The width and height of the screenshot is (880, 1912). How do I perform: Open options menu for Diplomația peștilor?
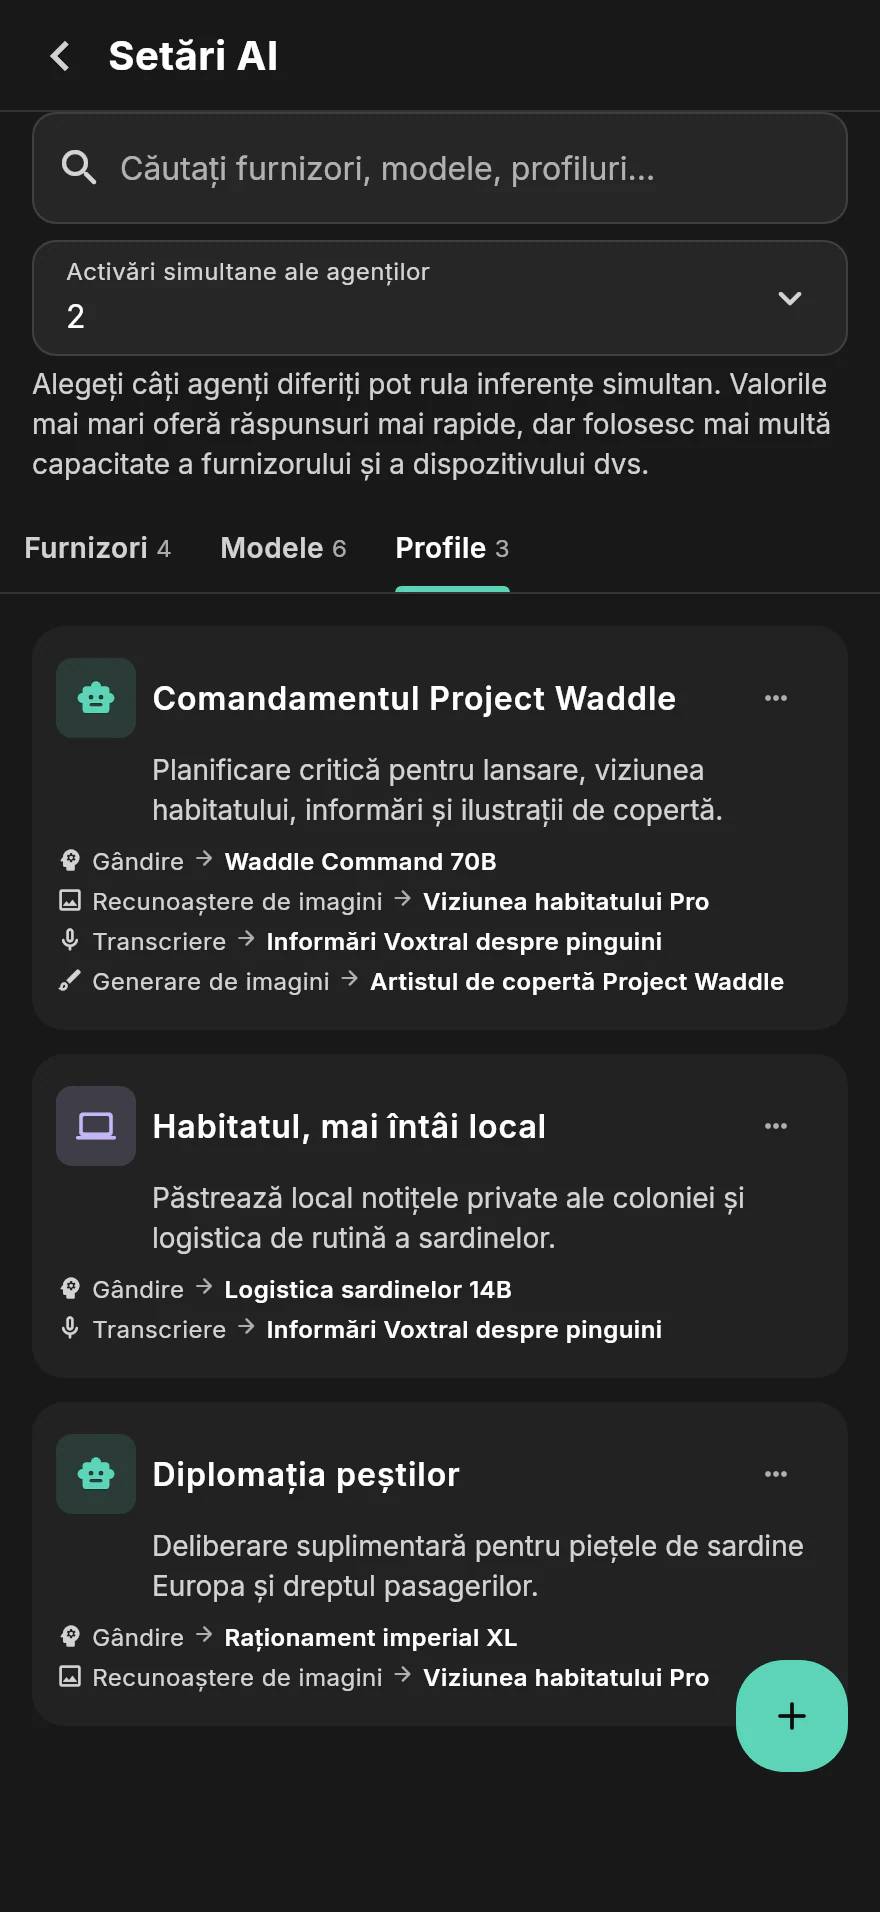(x=776, y=1474)
